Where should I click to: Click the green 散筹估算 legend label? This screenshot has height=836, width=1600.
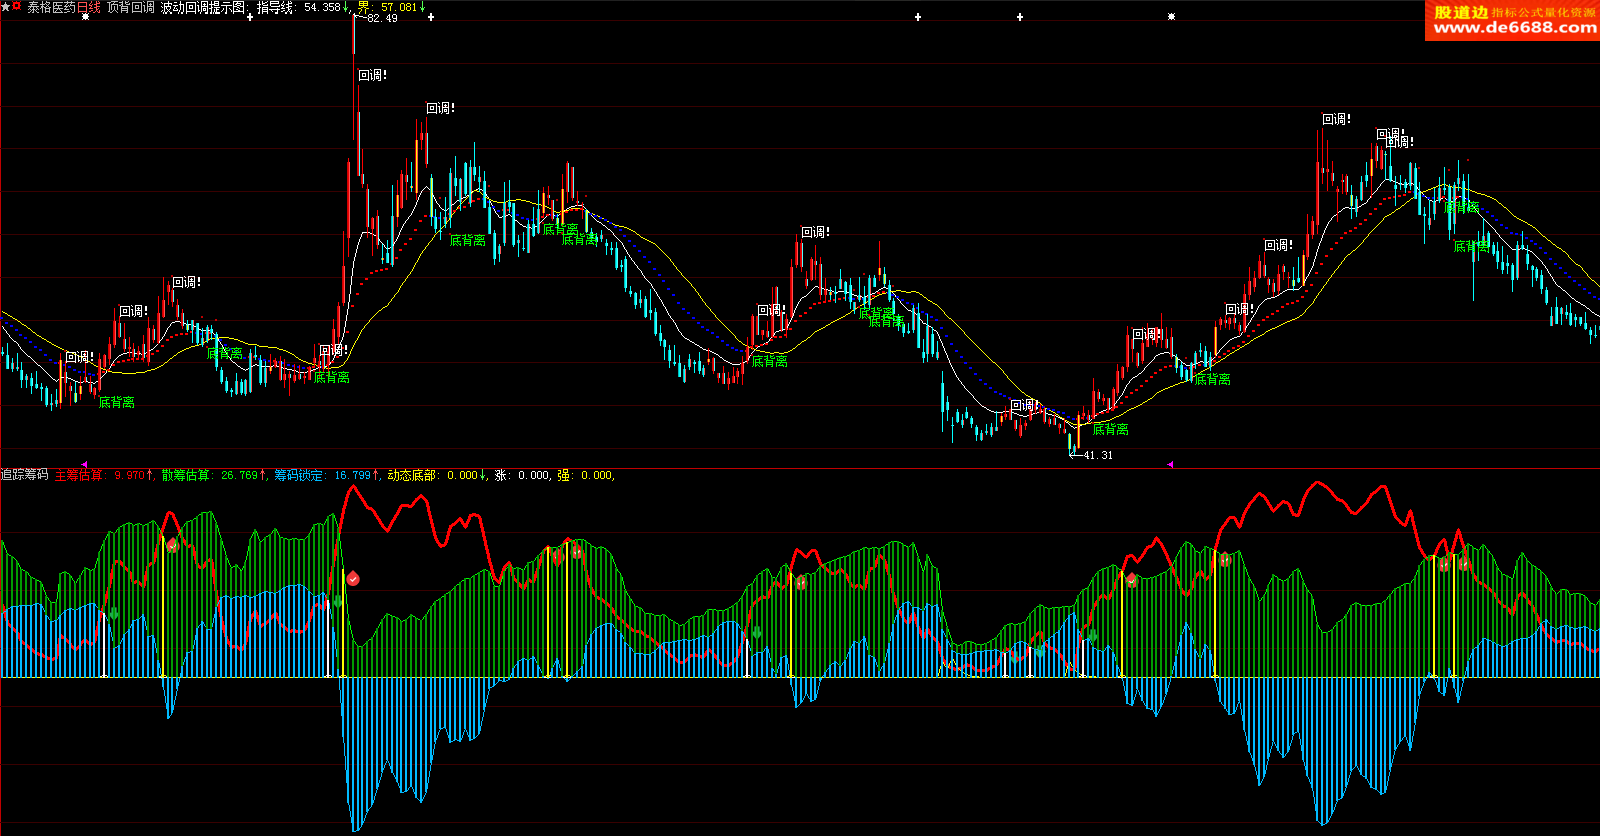click(x=186, y=475)
